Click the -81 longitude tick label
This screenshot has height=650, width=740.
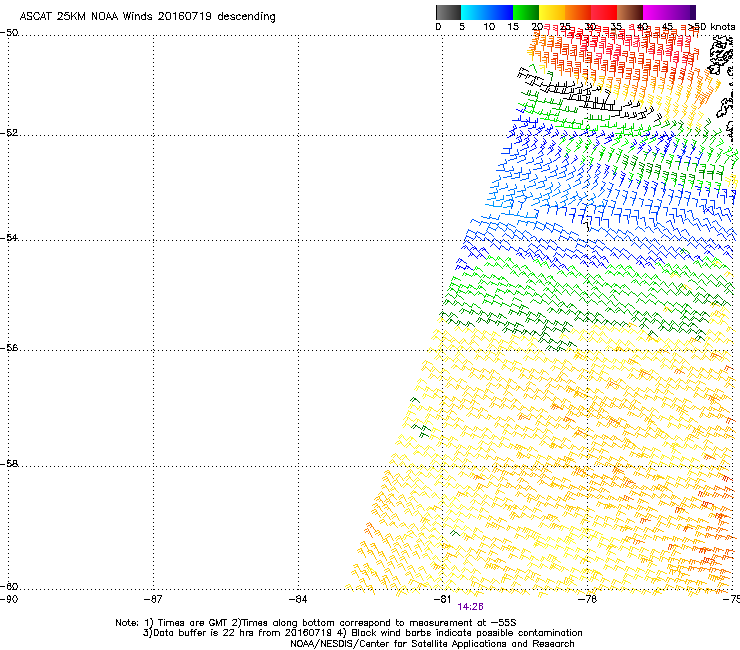tap(443, 599)
